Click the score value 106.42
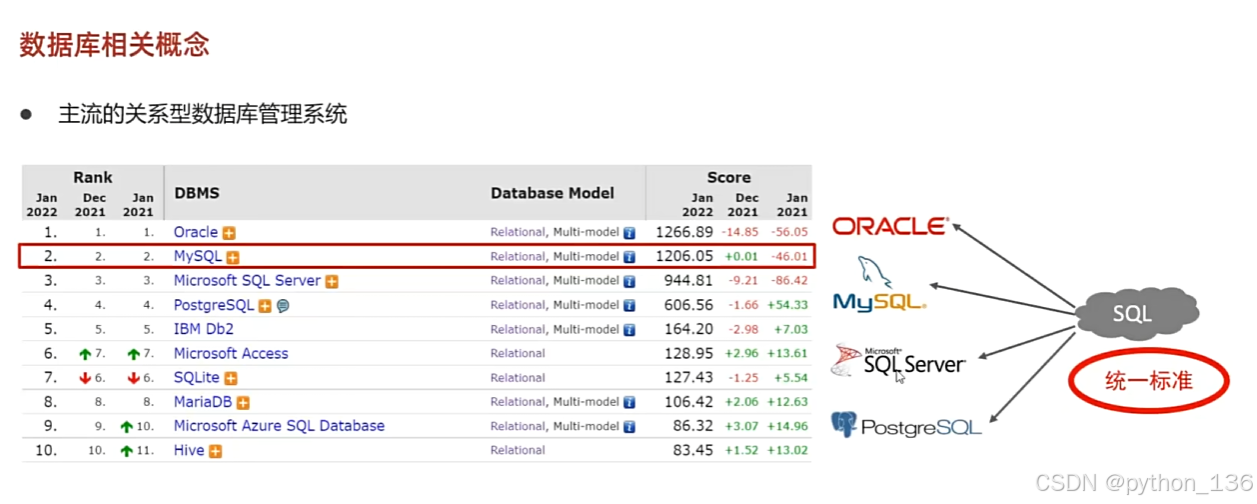Screen dimensions: 1257x504 point(690,402)
